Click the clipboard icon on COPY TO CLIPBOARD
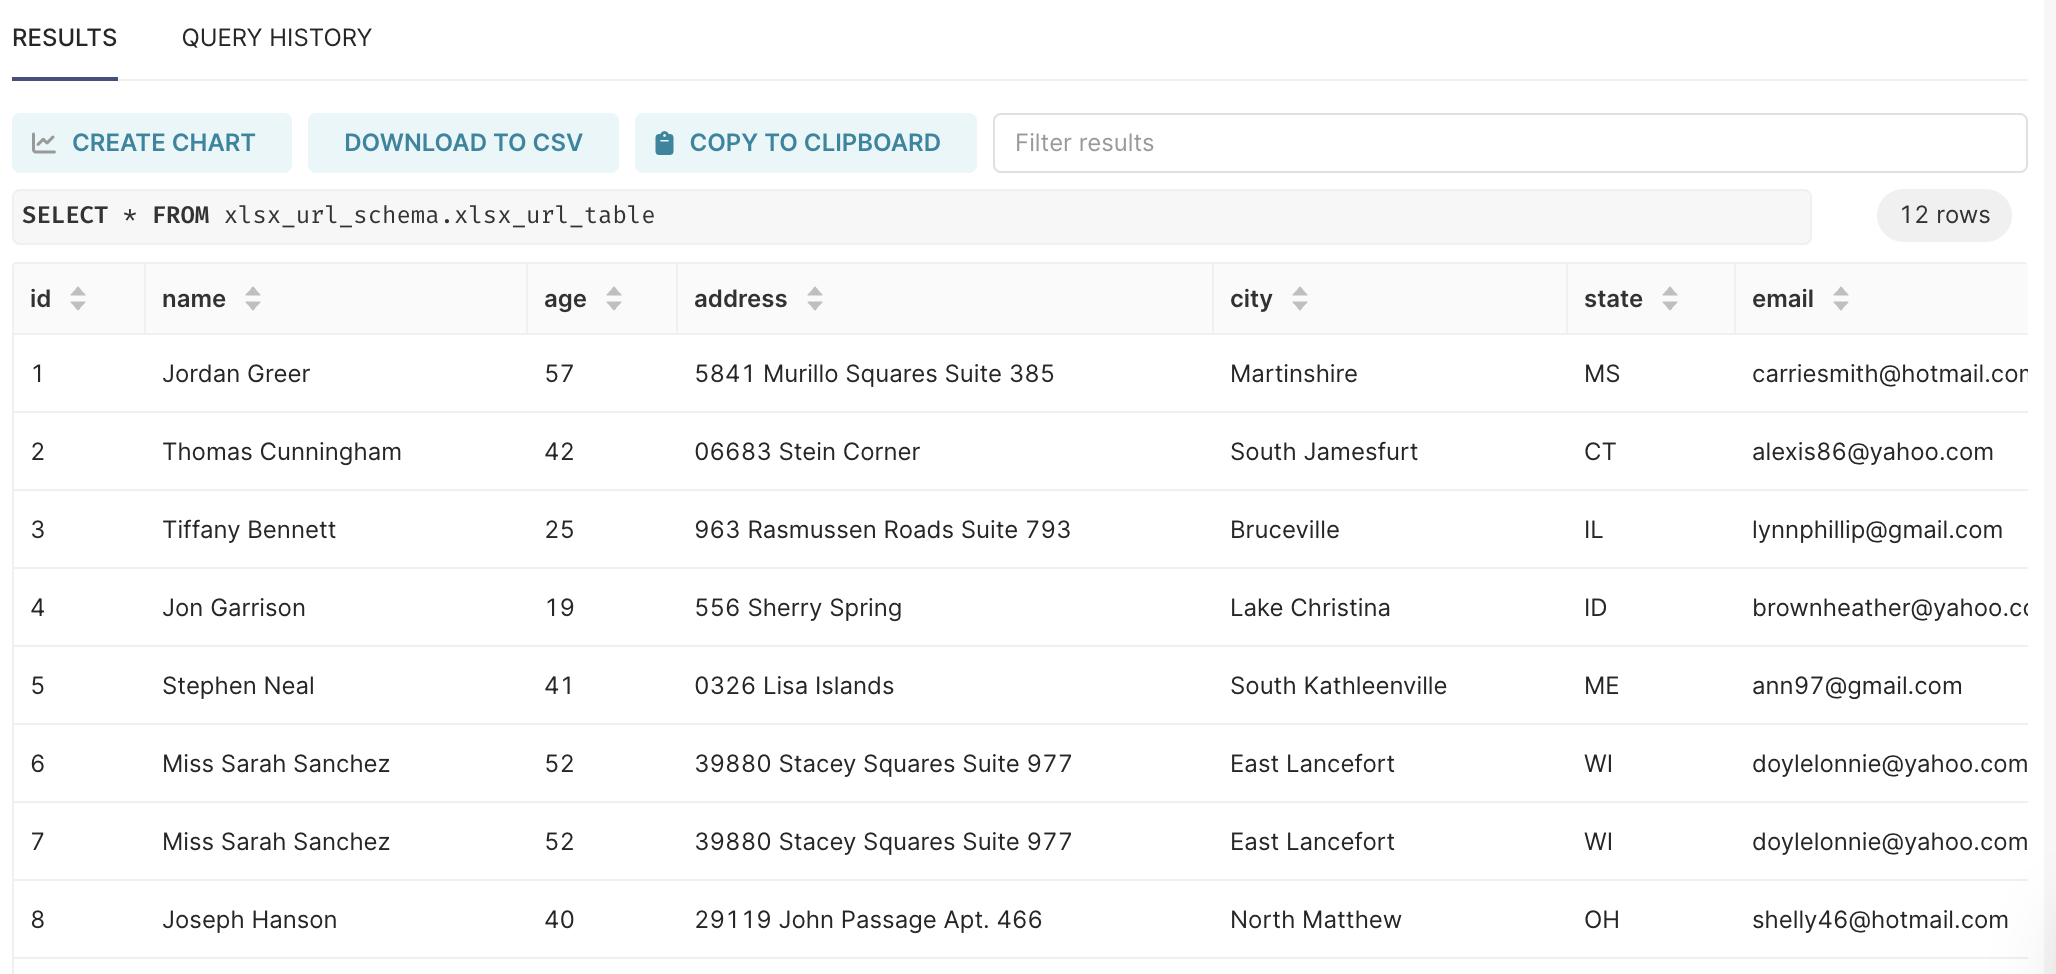This screenshot has height=974, width=2056. click(663, 142)
